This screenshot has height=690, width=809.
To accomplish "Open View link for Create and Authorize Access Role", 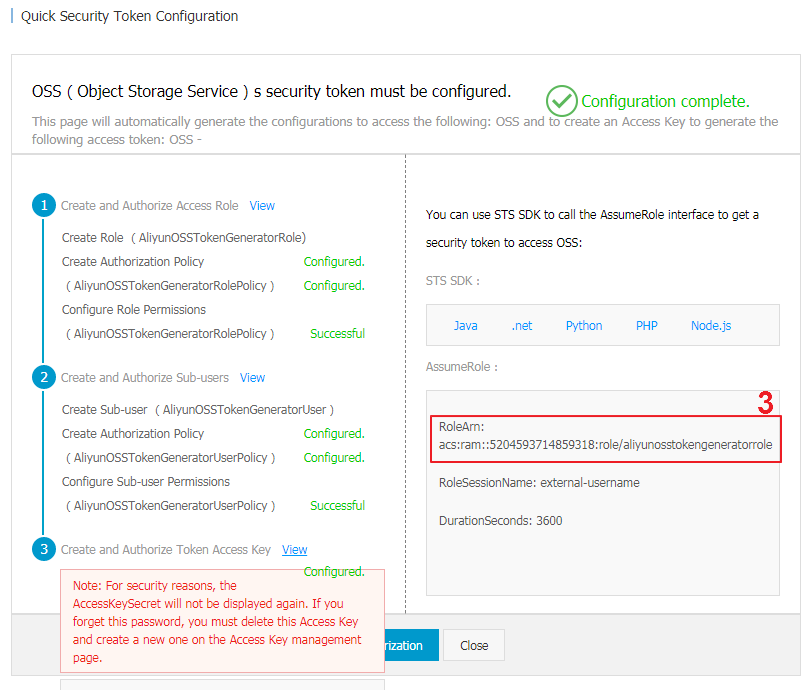I will (x=262, y=206).
